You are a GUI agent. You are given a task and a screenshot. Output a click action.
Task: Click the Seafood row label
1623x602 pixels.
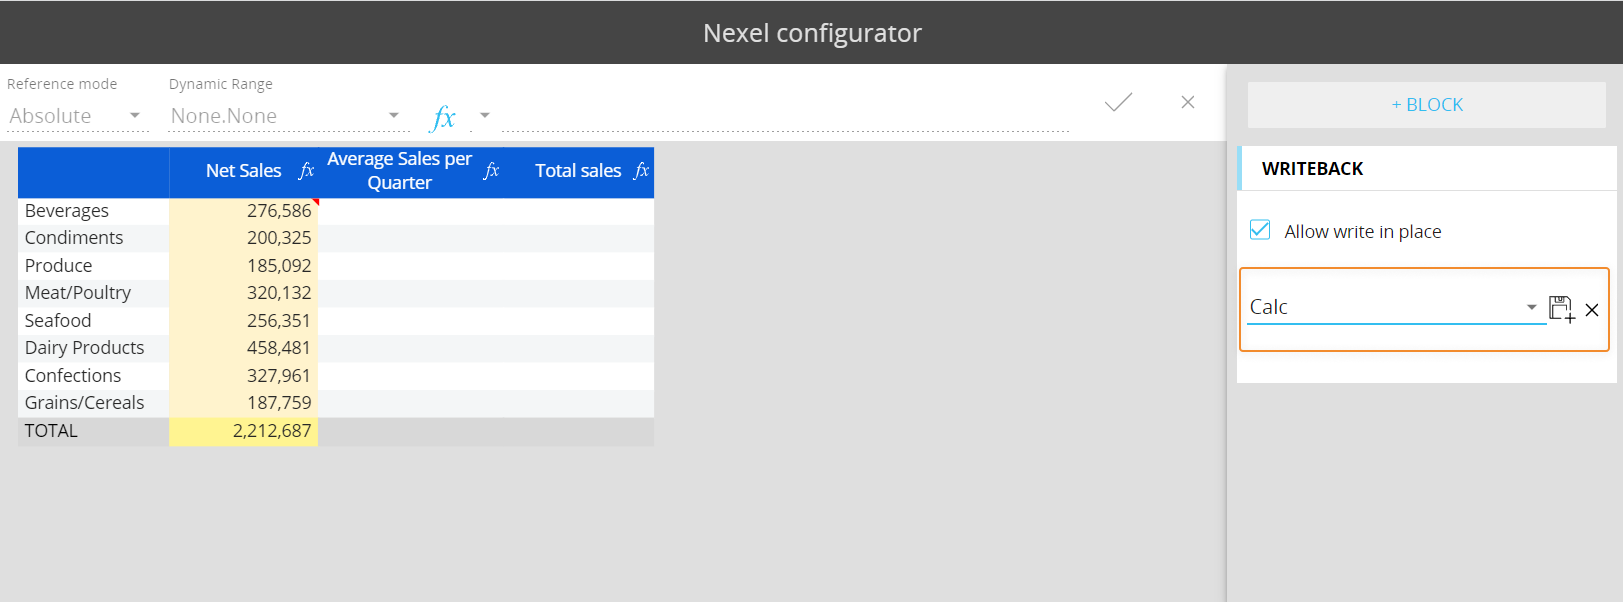point(58,321)
